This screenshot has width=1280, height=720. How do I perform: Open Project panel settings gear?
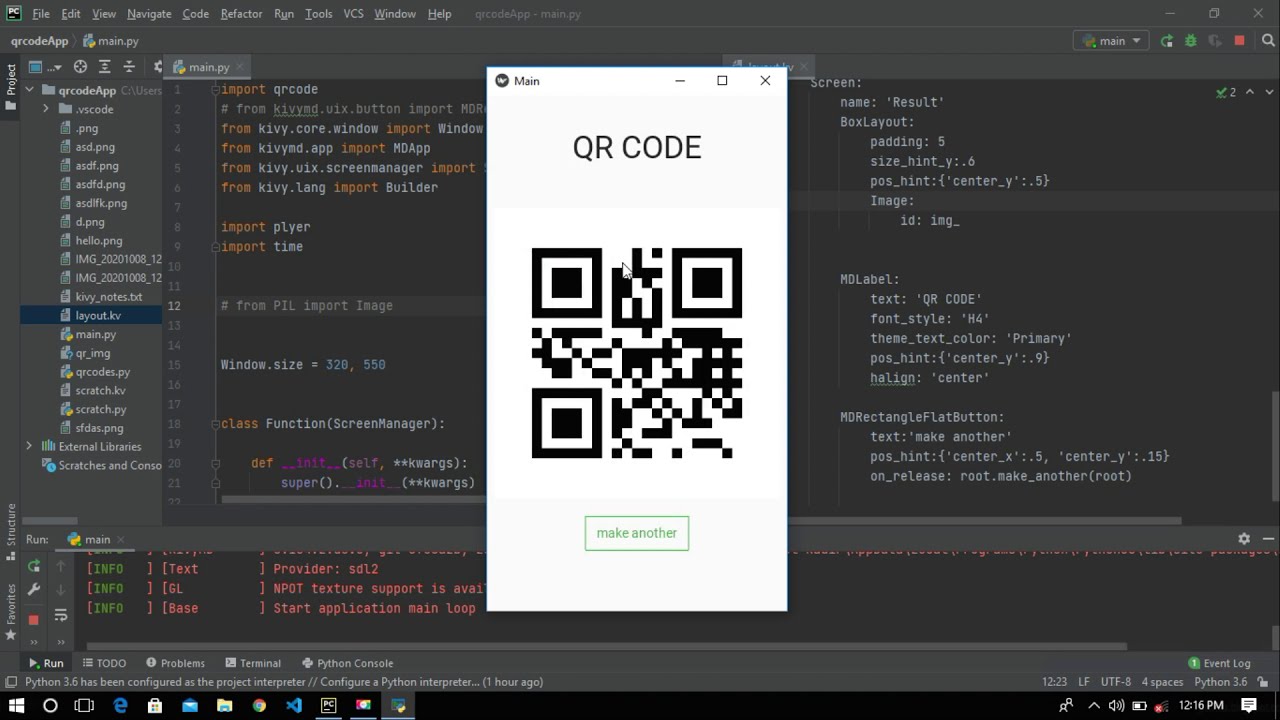click(x=157, y=67)
